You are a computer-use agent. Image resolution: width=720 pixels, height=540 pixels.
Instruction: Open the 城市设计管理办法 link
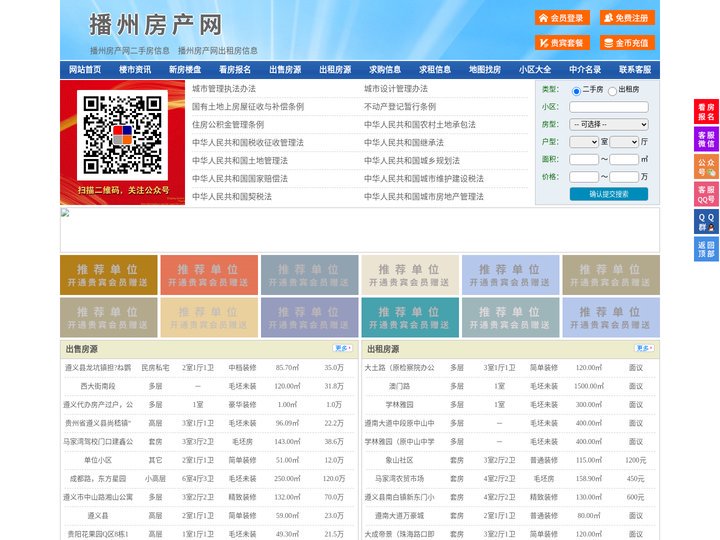click(x=396, y=89)
